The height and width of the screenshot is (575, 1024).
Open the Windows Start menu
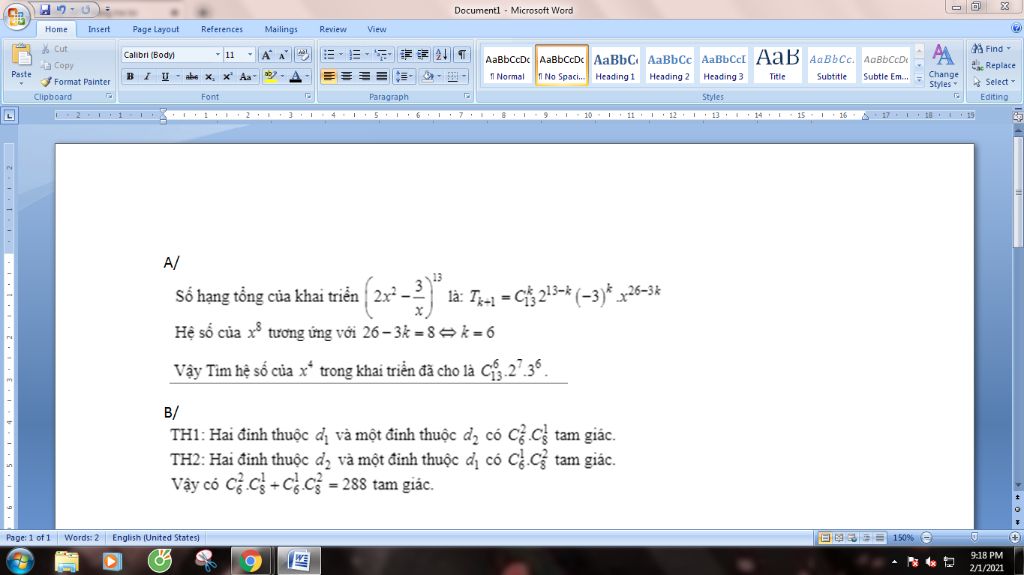point(20,561)
